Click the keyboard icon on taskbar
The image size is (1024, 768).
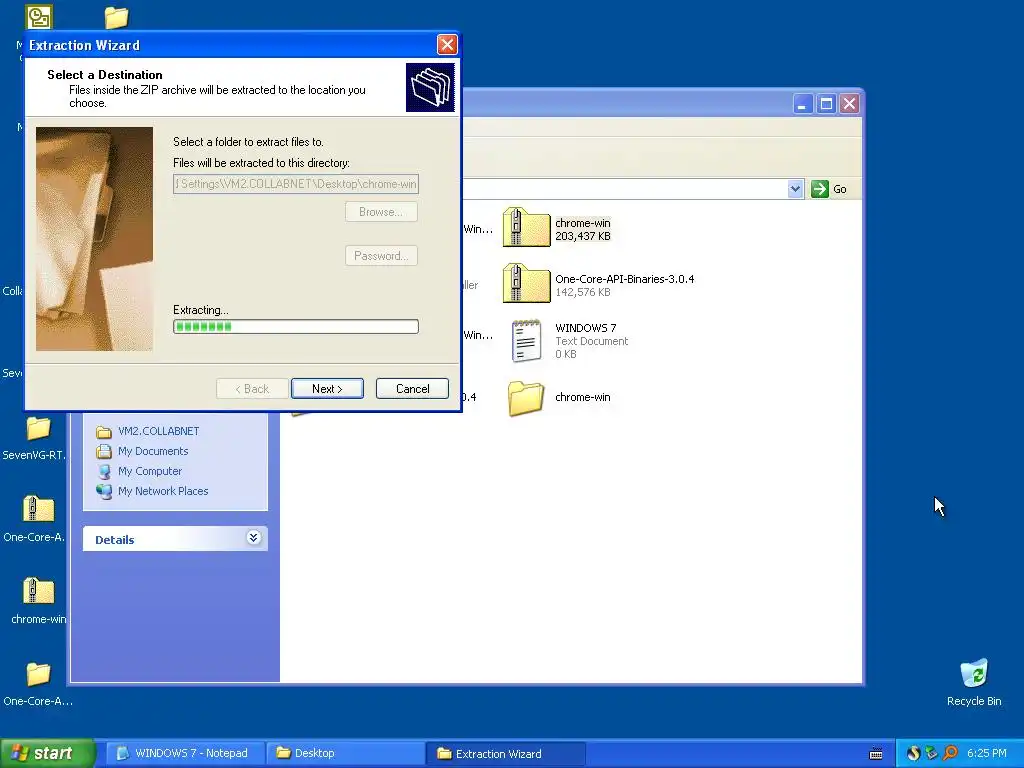coord(876,754)
